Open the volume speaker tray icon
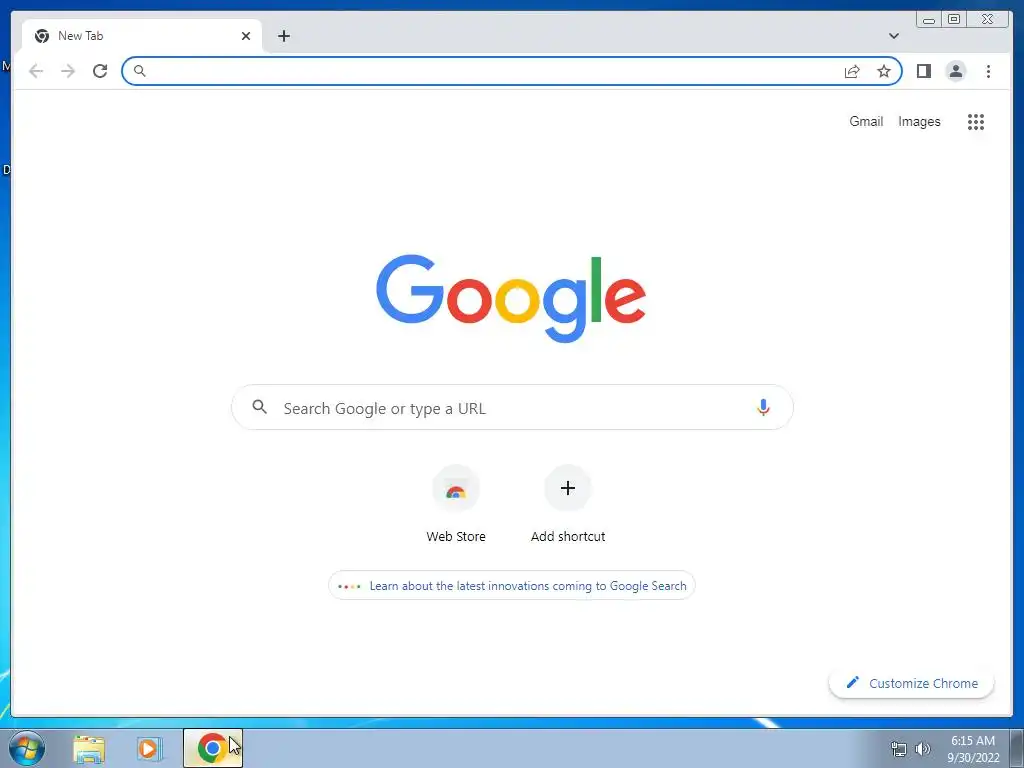 point(922,749)
